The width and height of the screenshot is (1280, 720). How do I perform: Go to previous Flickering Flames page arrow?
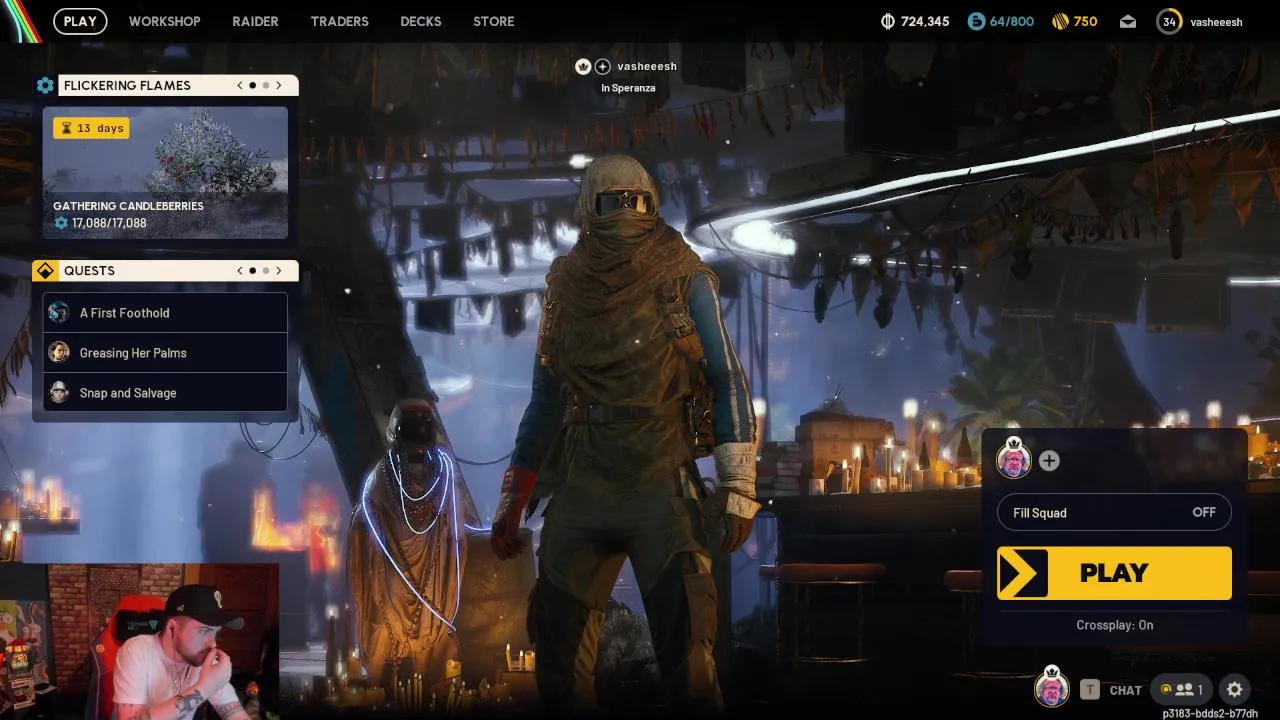(240, 85)
